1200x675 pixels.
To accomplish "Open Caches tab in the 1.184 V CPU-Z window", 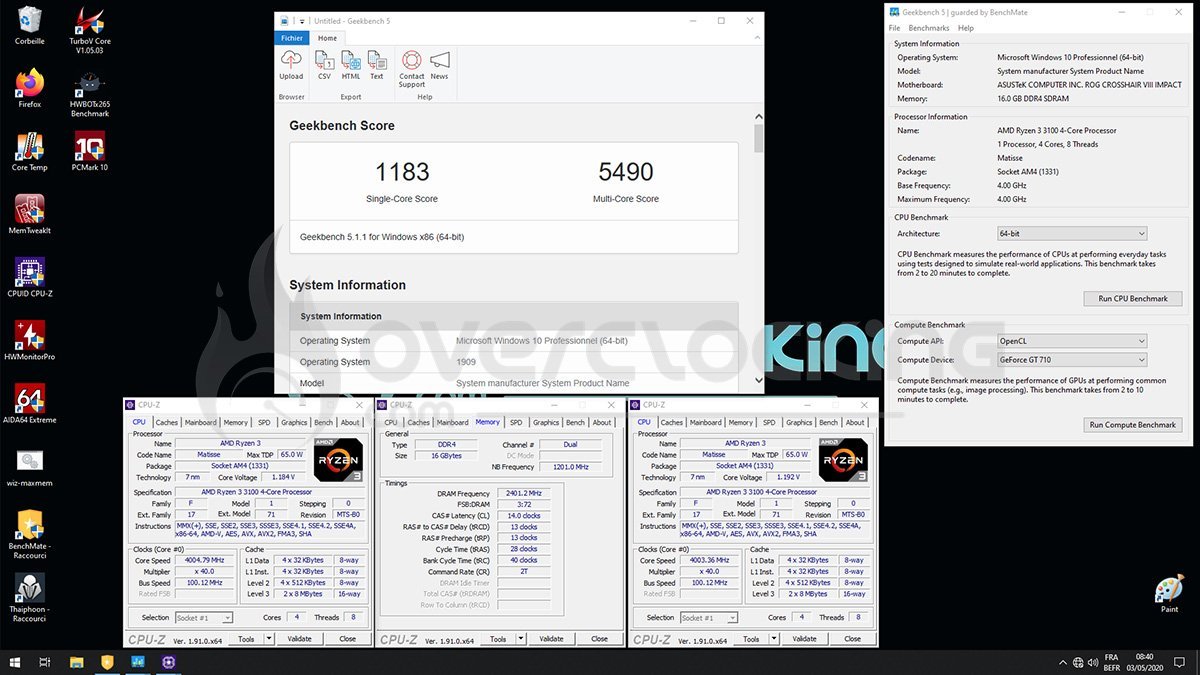I will 167,422.
